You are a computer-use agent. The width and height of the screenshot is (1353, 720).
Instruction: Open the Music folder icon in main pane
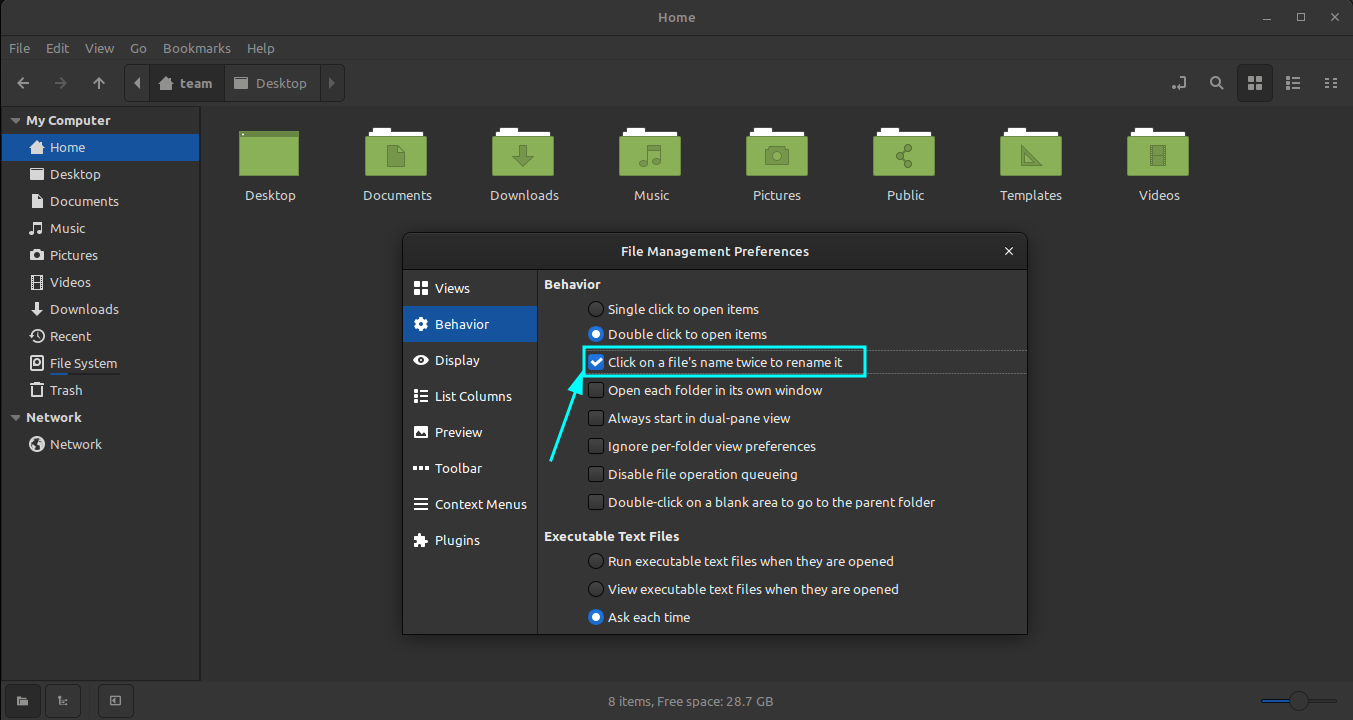click(x=650, y=154)
